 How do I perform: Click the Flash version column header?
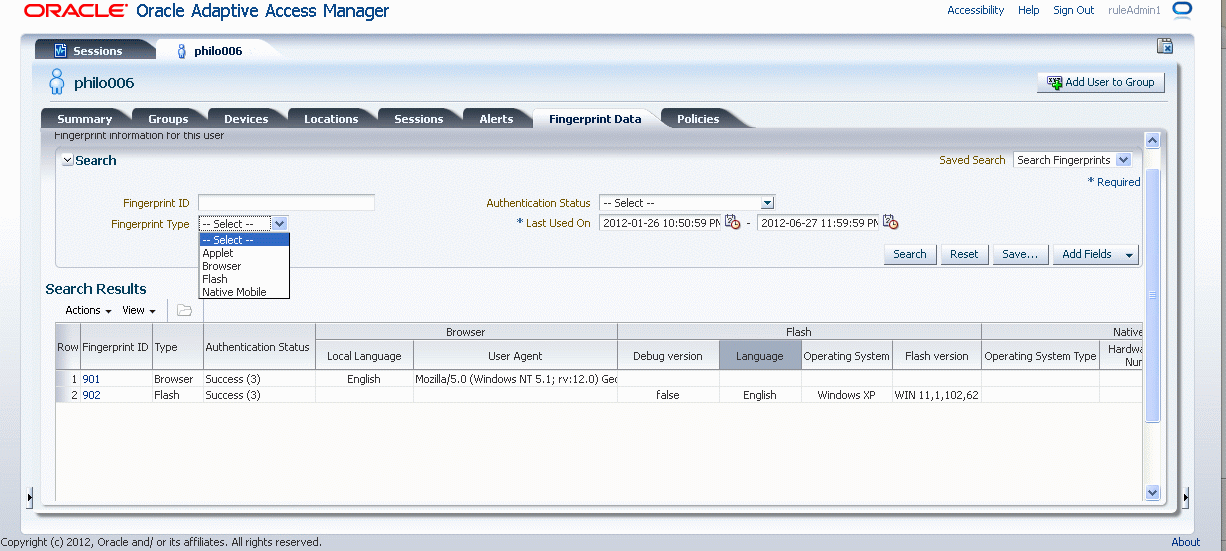pos(937,355)
